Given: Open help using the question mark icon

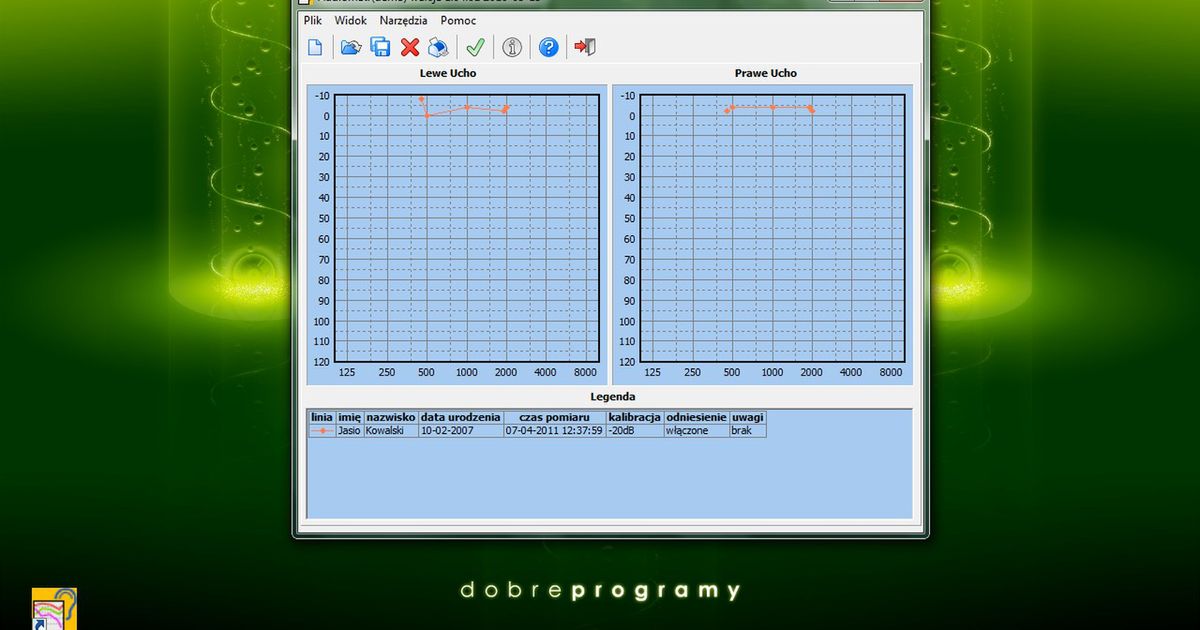Looking at the screenshot, I should coord(548,46).
